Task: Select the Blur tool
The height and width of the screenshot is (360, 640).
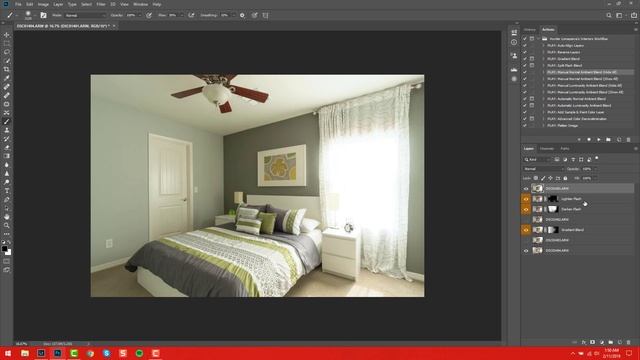Action: [7, 164]
